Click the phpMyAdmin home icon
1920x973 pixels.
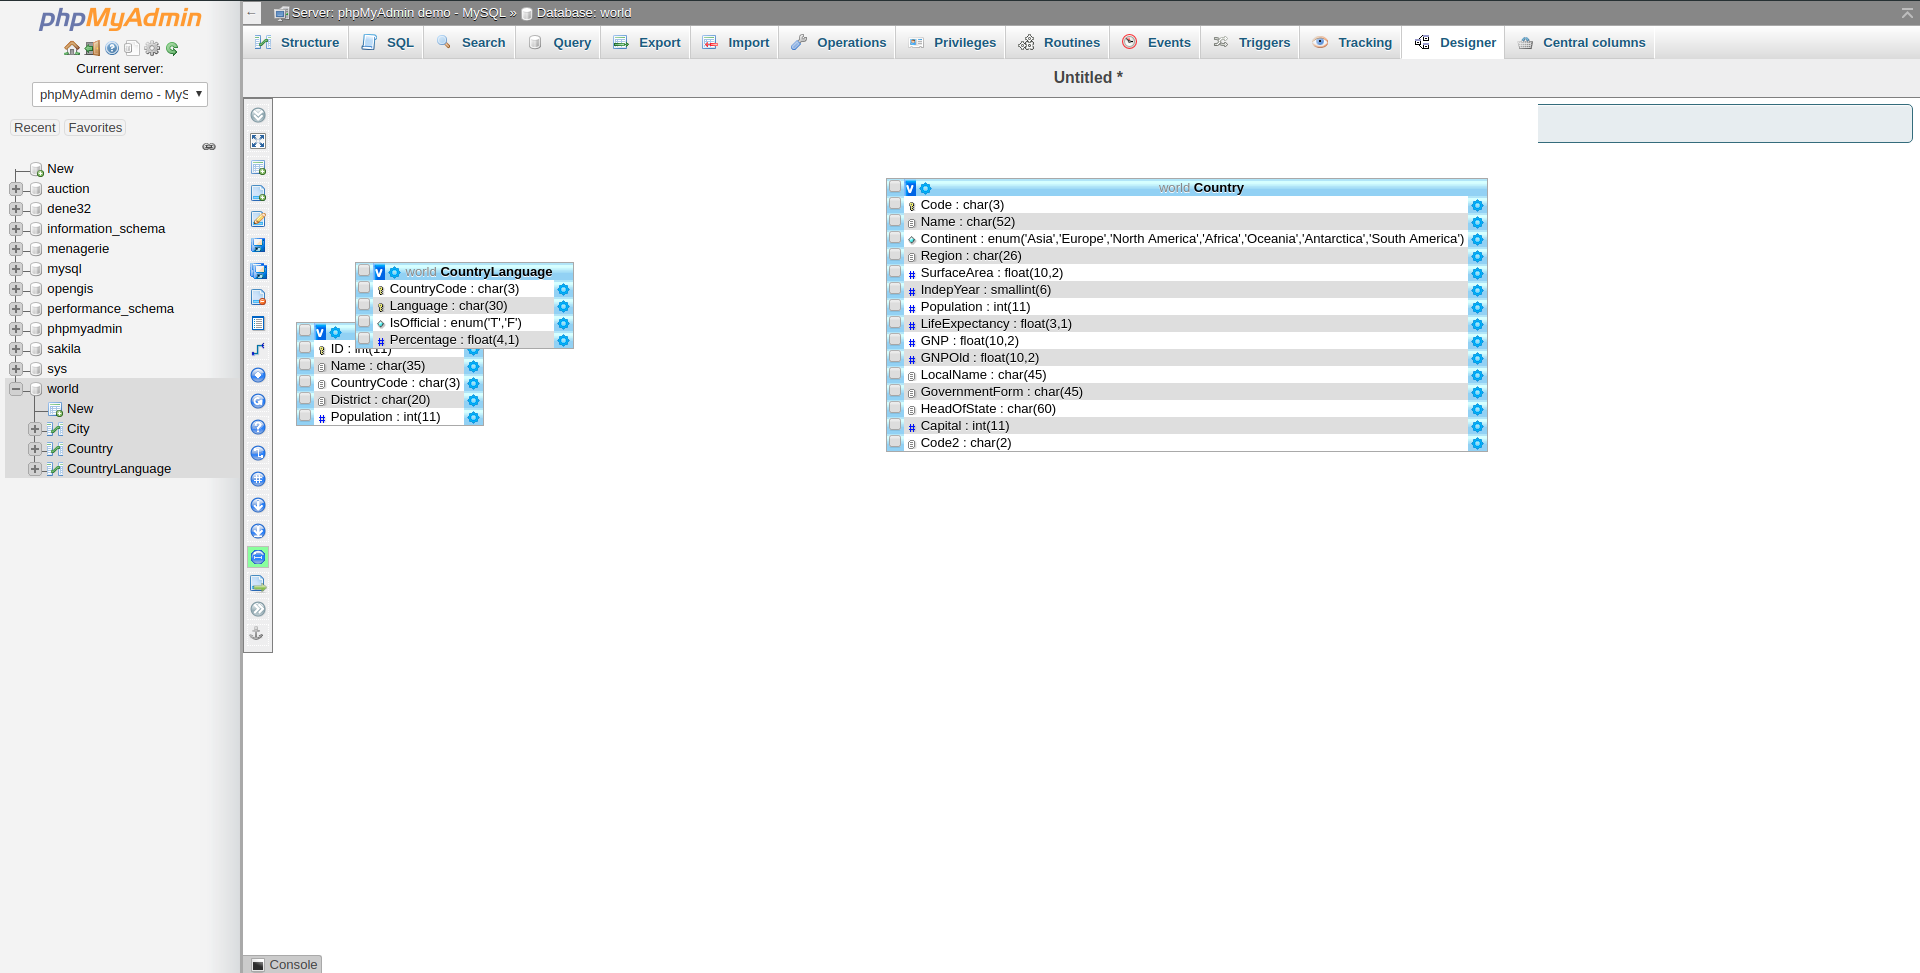pos(71,47)
